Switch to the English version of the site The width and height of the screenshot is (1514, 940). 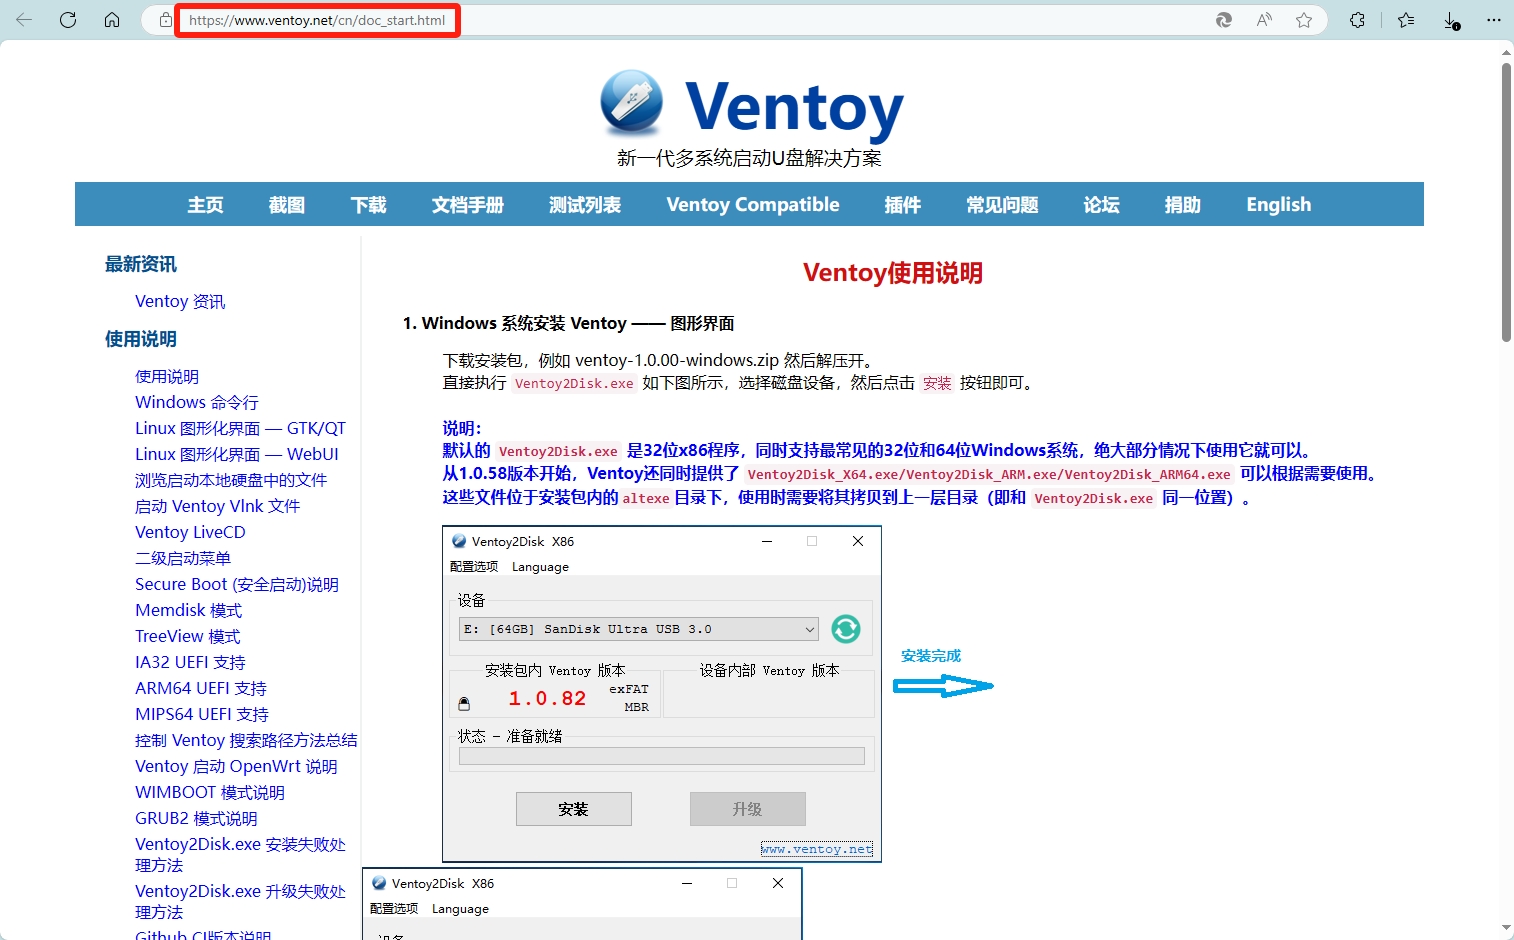pyautogui.click(x=1277, y=204)
